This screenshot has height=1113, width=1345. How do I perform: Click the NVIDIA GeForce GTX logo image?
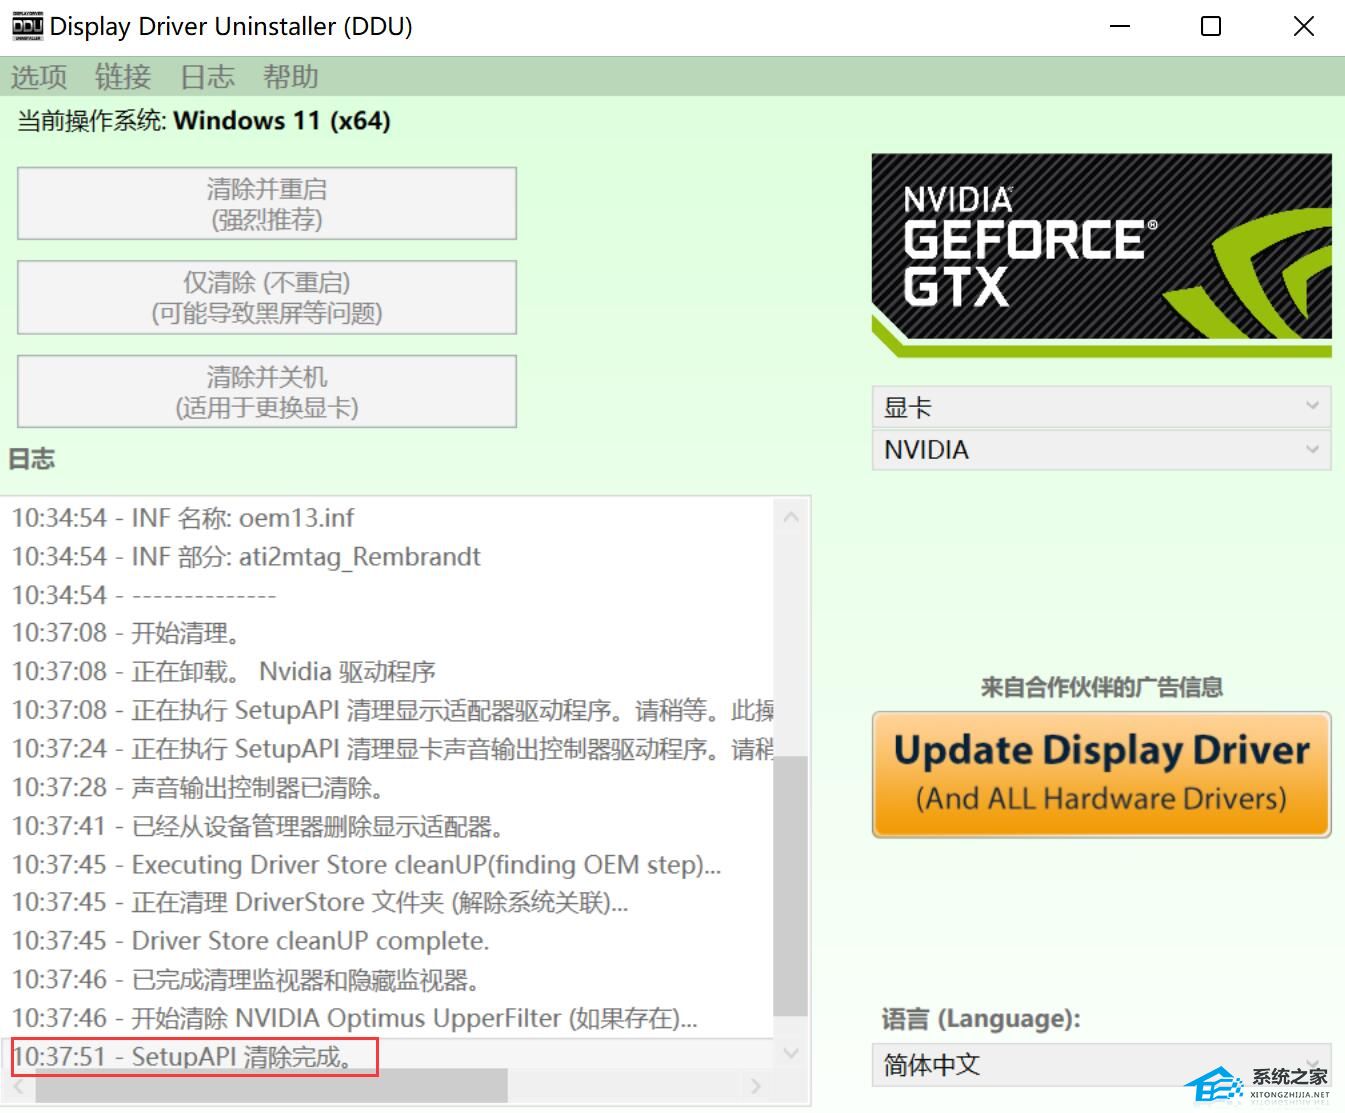point(1101,255)
